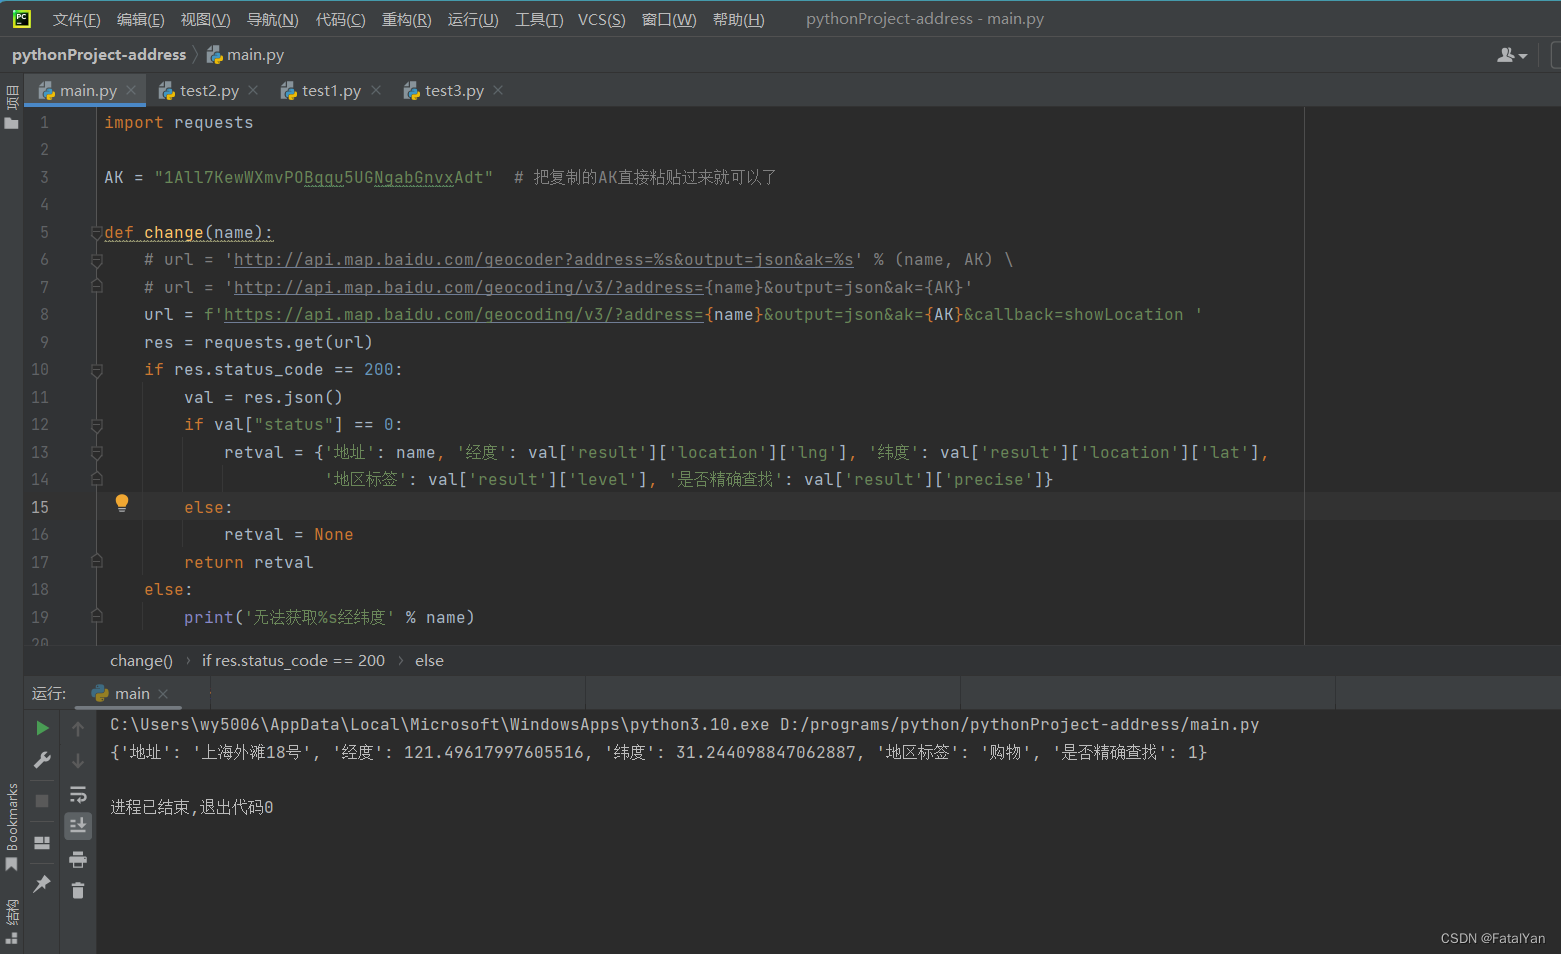Collapse comment fold marker on line 6
This screenshot has height=954, width=1561.
(97, 260)
